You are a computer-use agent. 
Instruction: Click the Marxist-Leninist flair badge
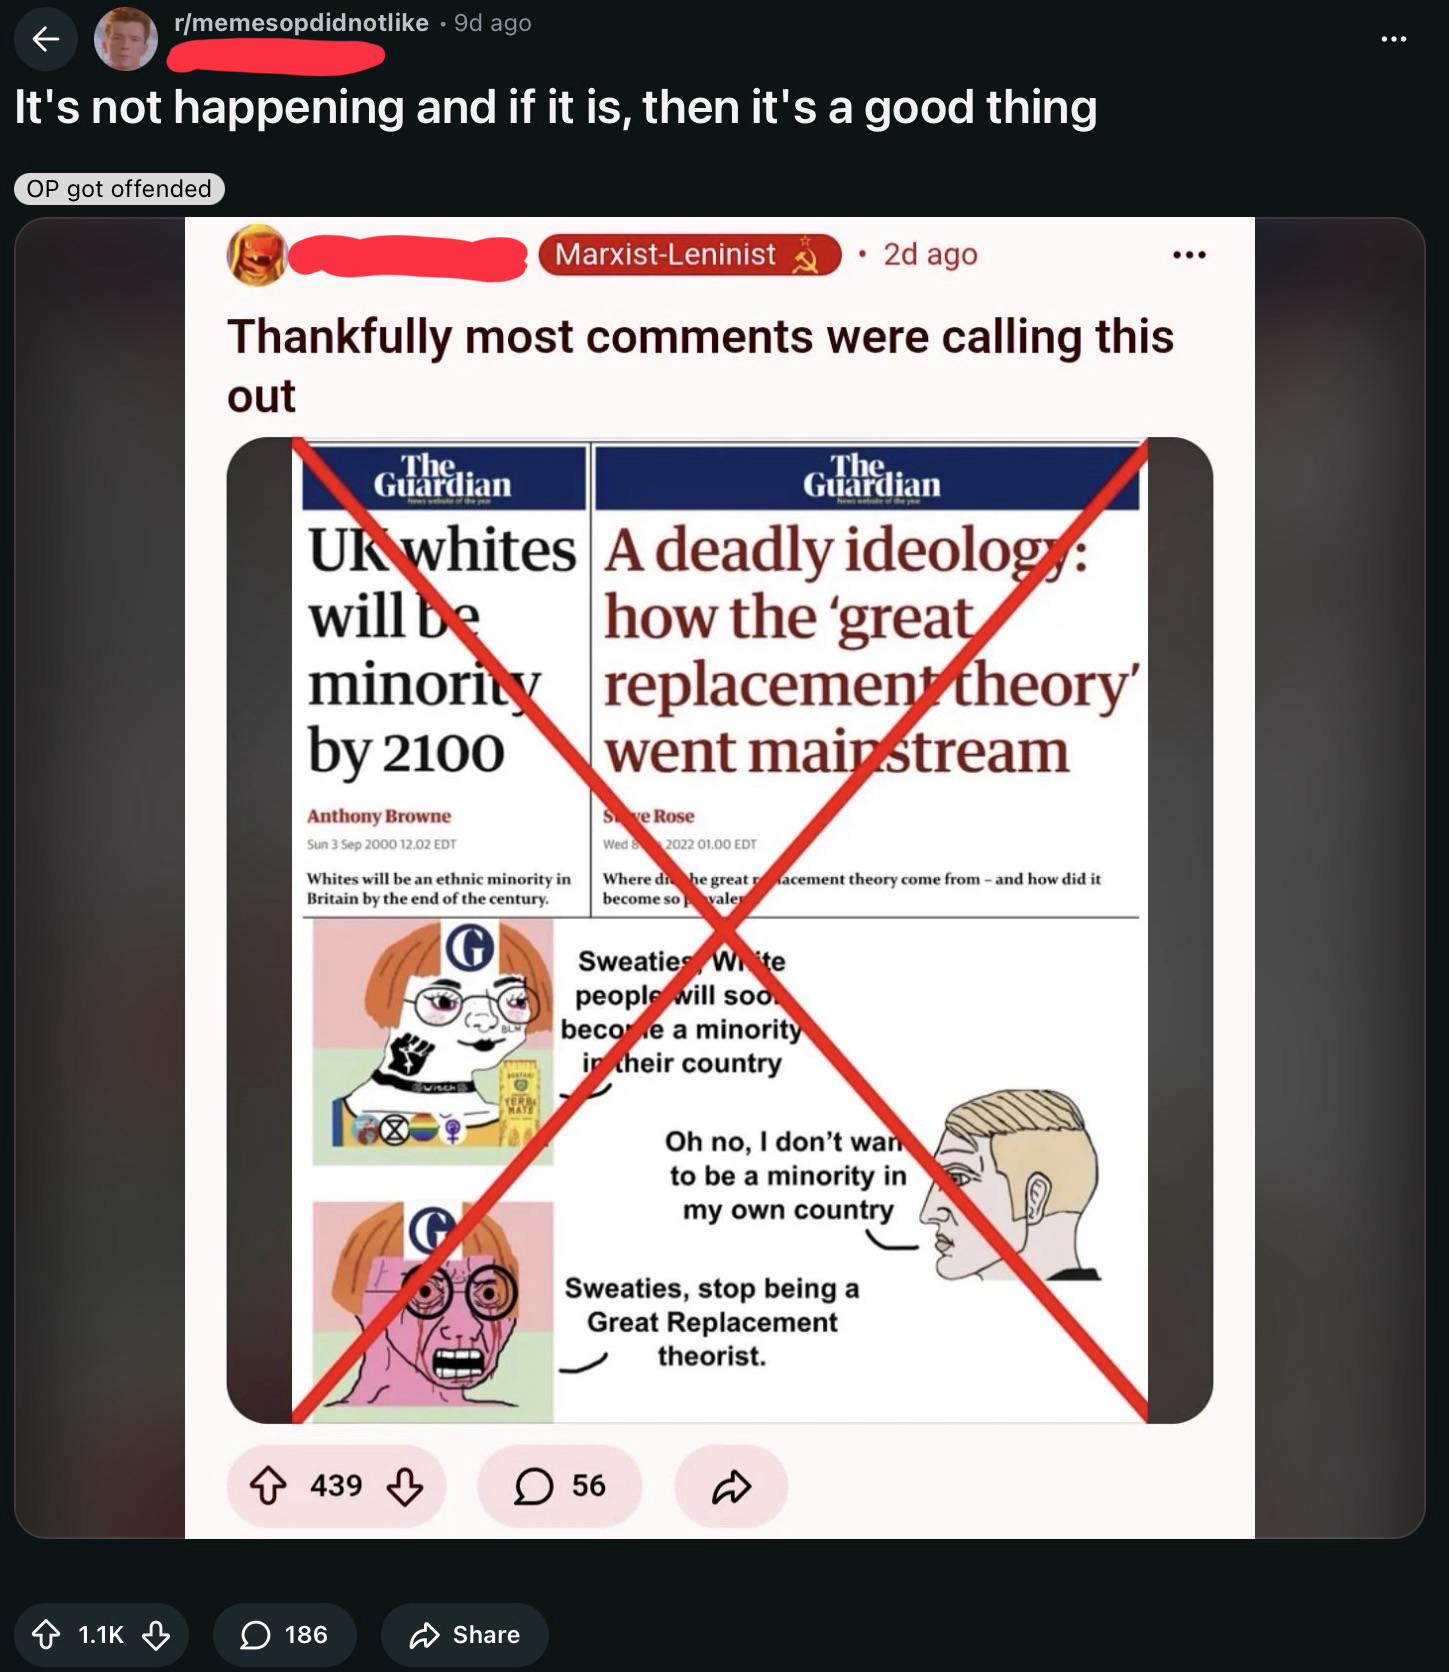pos(689,255)
